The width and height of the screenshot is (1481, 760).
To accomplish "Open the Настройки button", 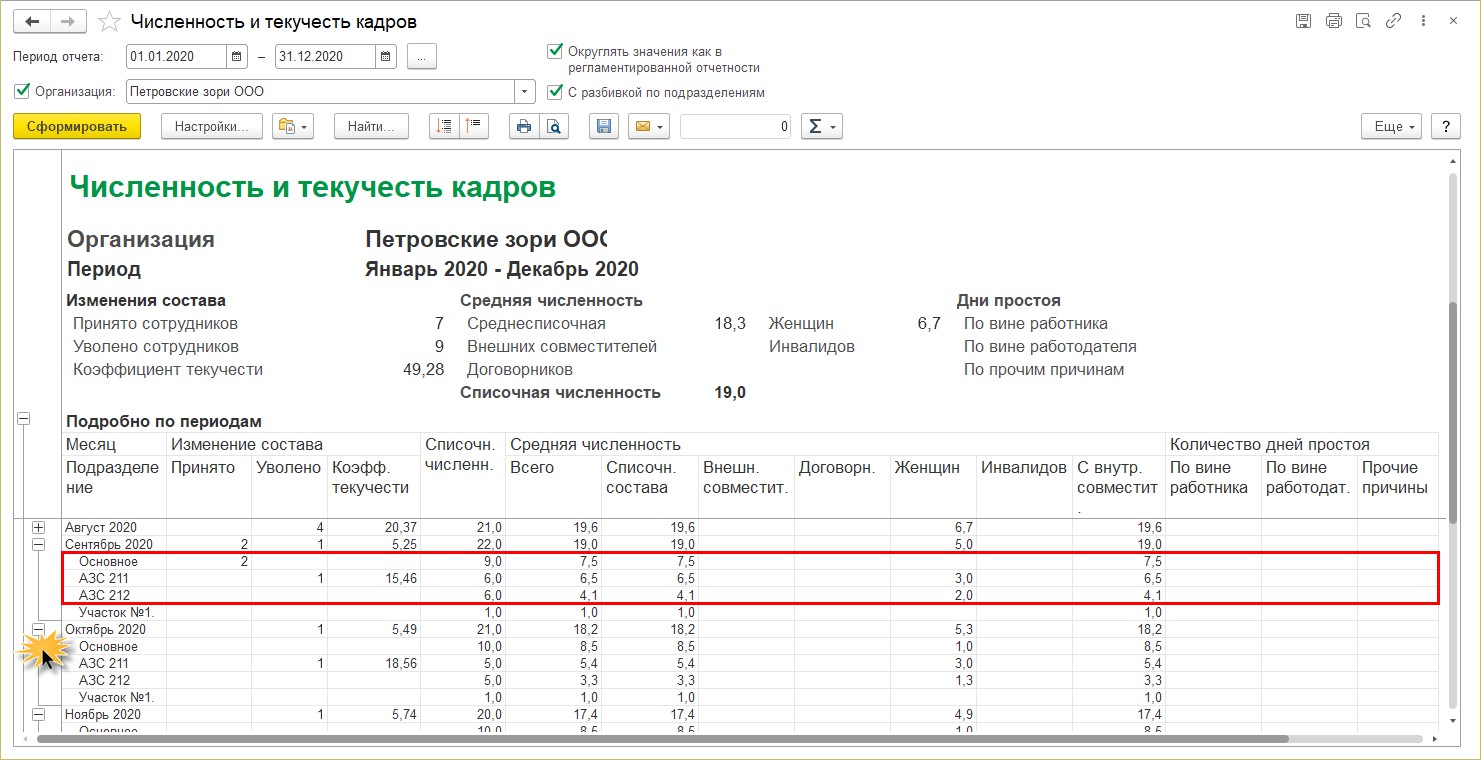I will [x=212, y=126].
